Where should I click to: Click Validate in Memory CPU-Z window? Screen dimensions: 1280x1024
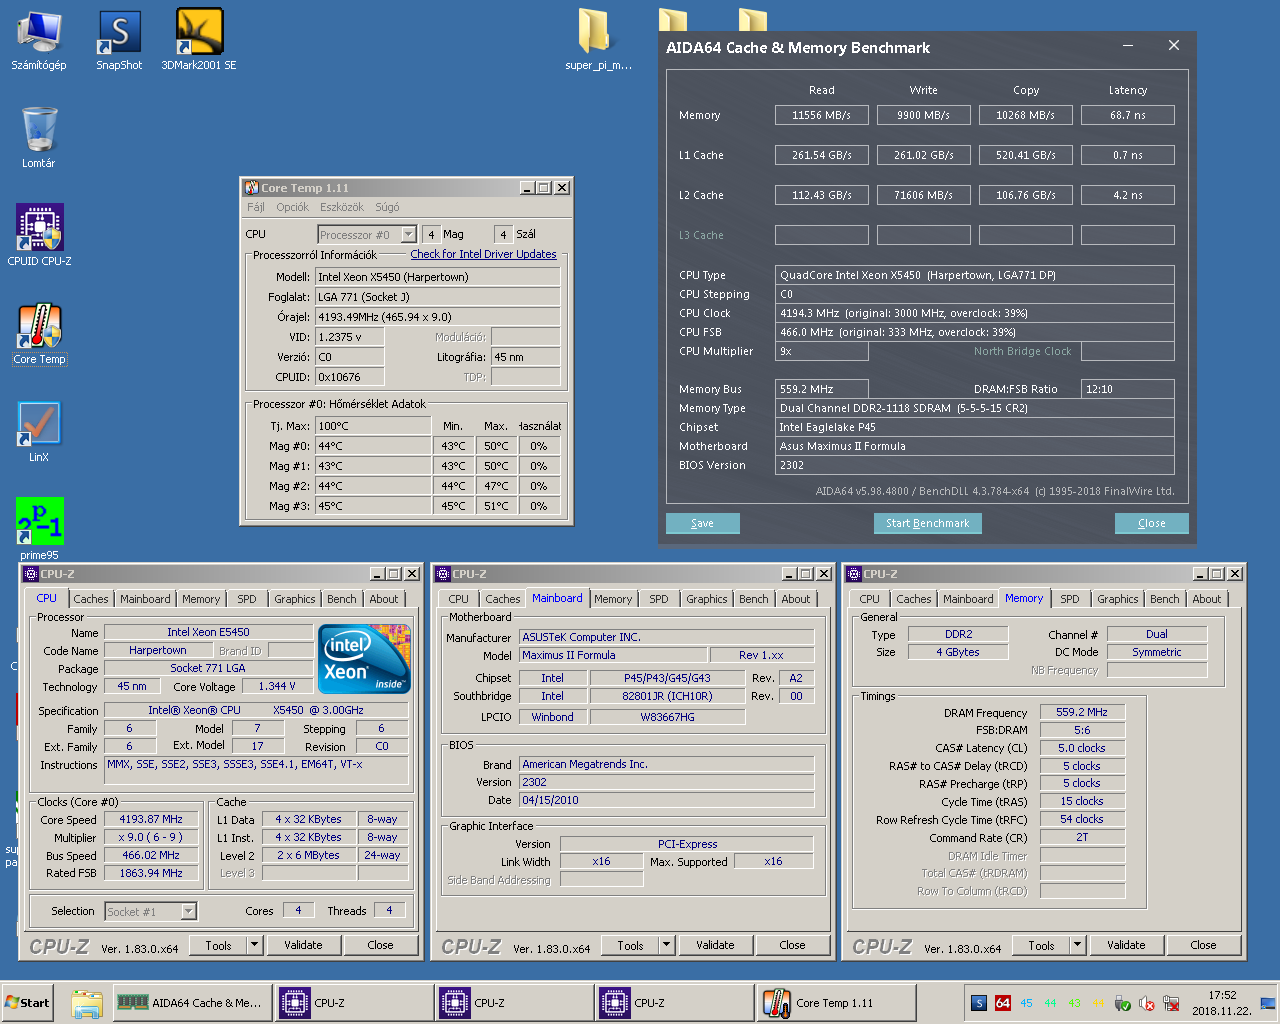click(x=1126, y=945)
